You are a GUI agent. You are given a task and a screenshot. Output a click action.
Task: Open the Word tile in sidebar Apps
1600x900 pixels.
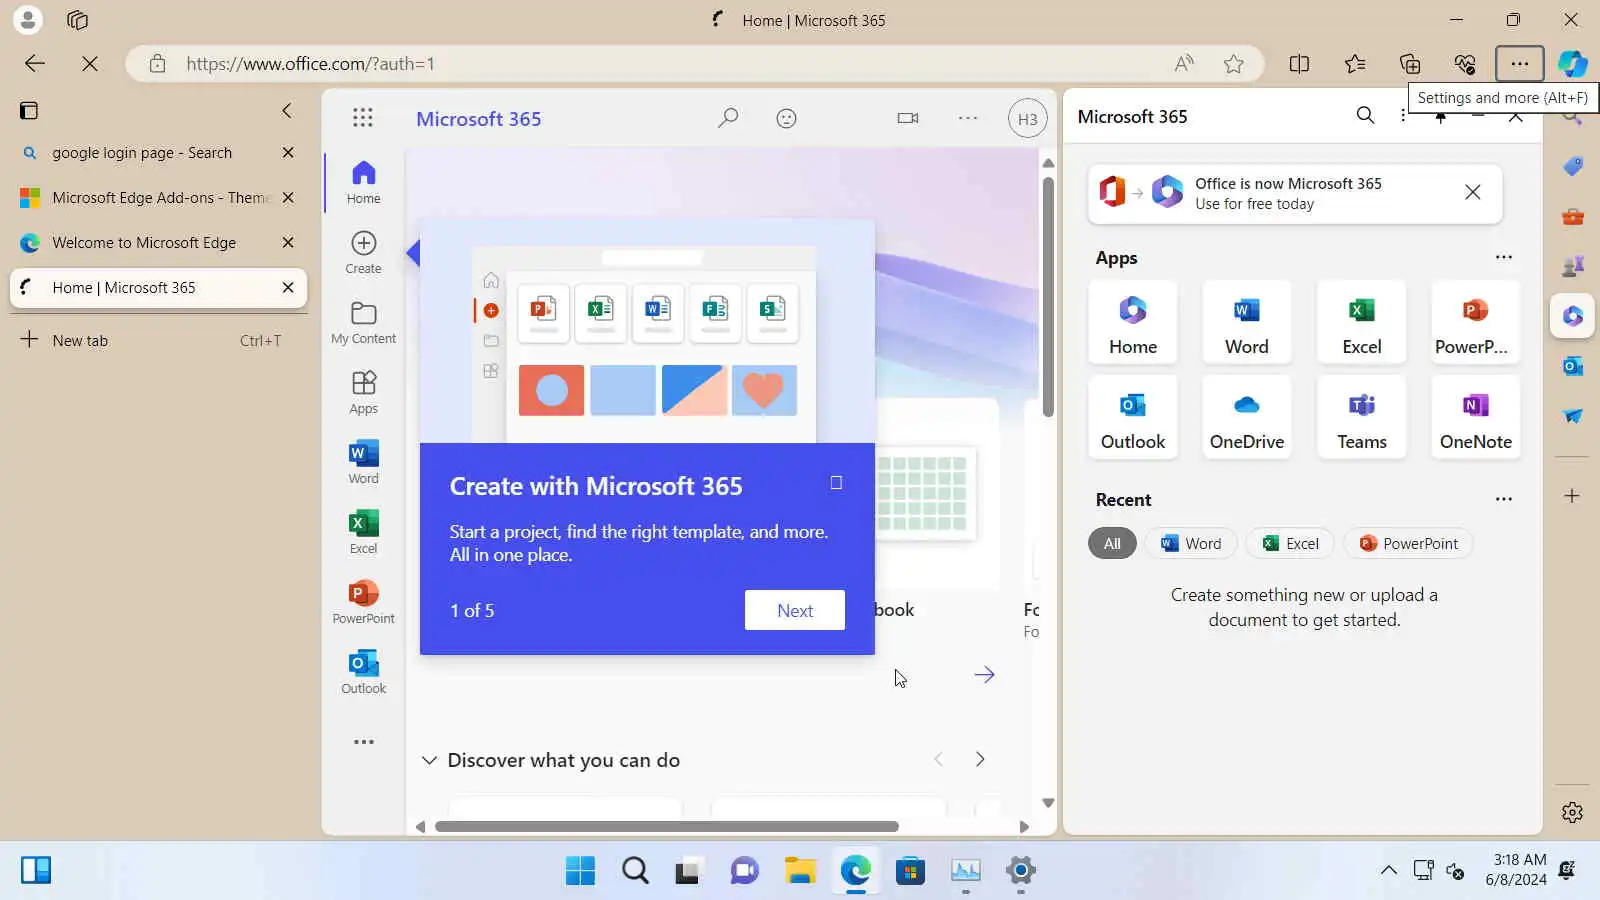click(x=1247, y=323)
